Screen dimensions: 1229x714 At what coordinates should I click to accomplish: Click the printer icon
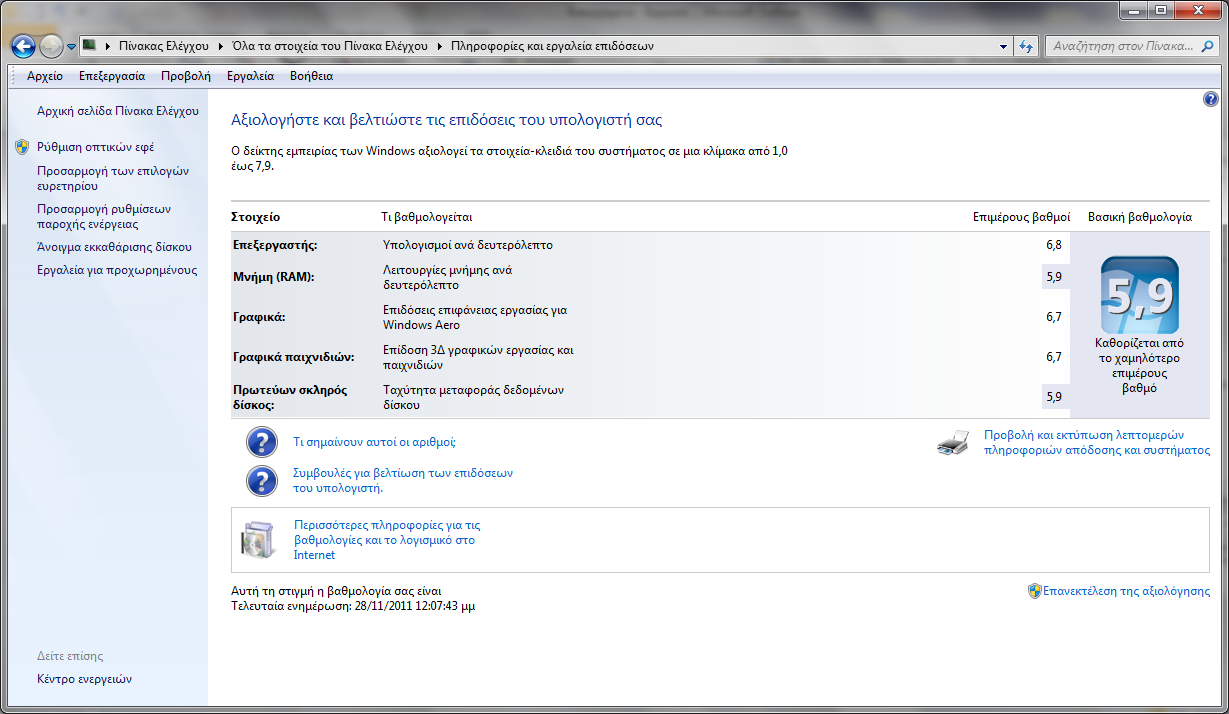pos(953,442)
